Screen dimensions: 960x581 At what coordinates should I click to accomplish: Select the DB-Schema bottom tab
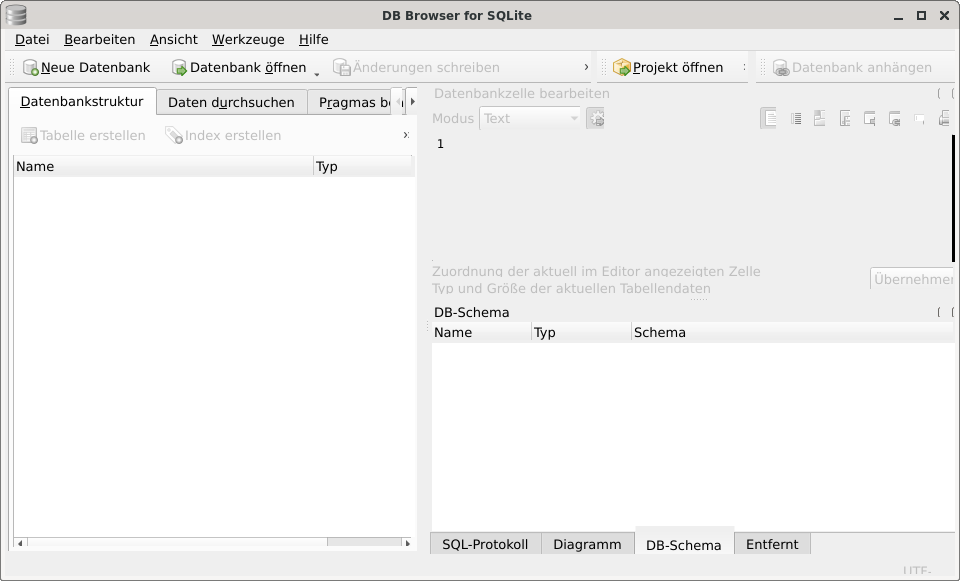[684, 545]
